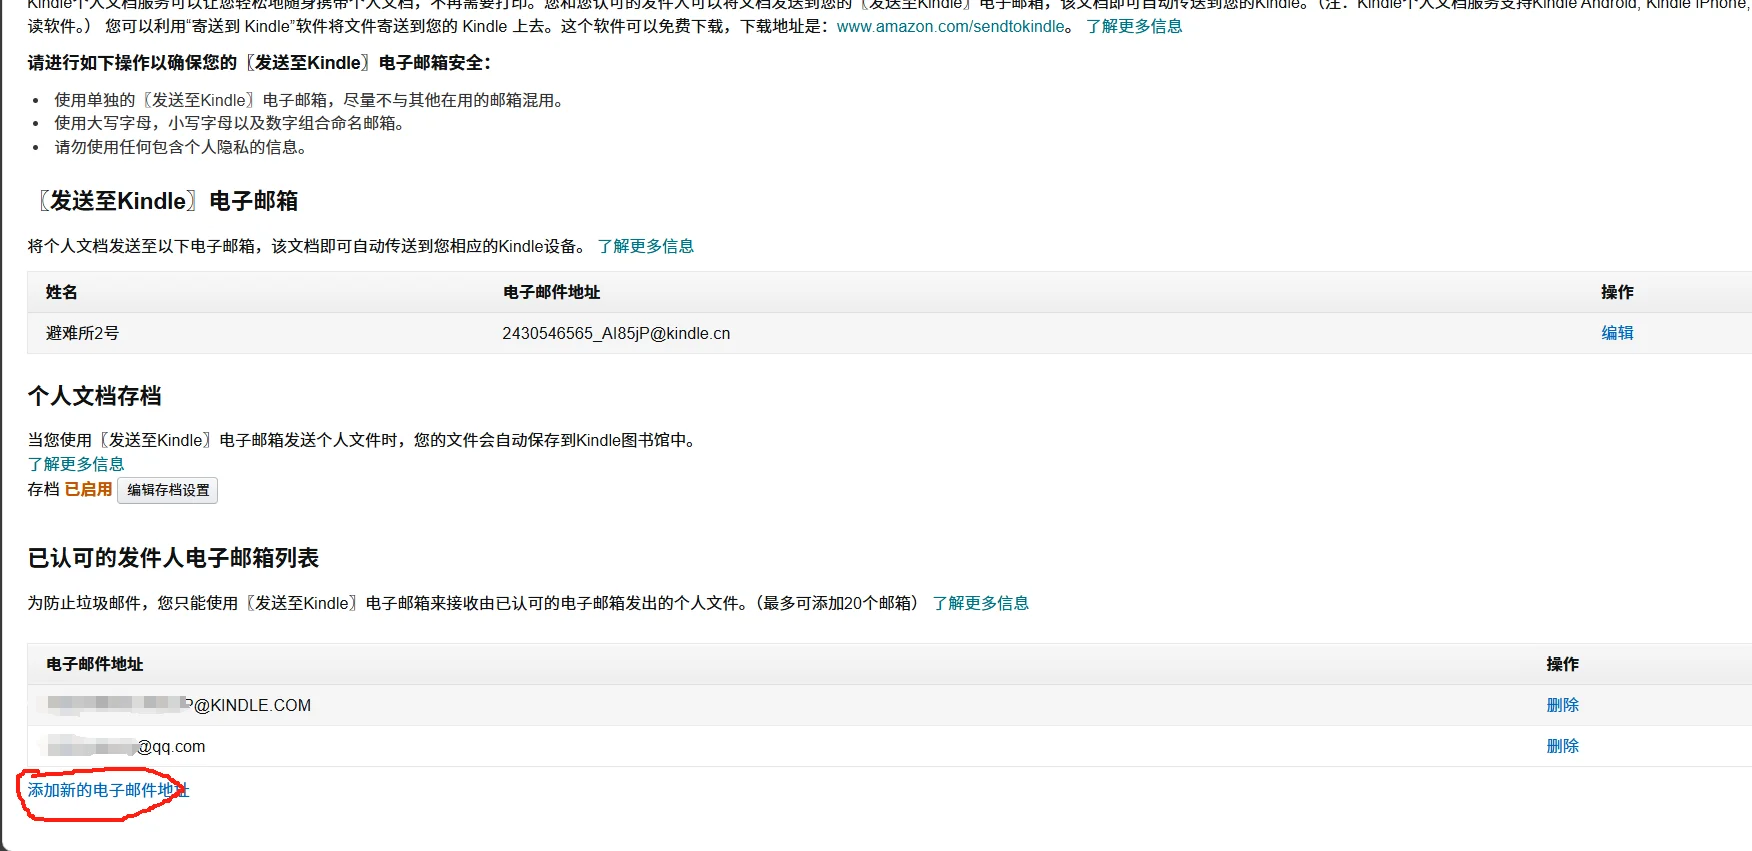Click the bullet text 使用大写字母，小写字母以及数字组合命名邮箱
Image resolution: width=1752 pixels, height=851 pixels.
point(232,123)
